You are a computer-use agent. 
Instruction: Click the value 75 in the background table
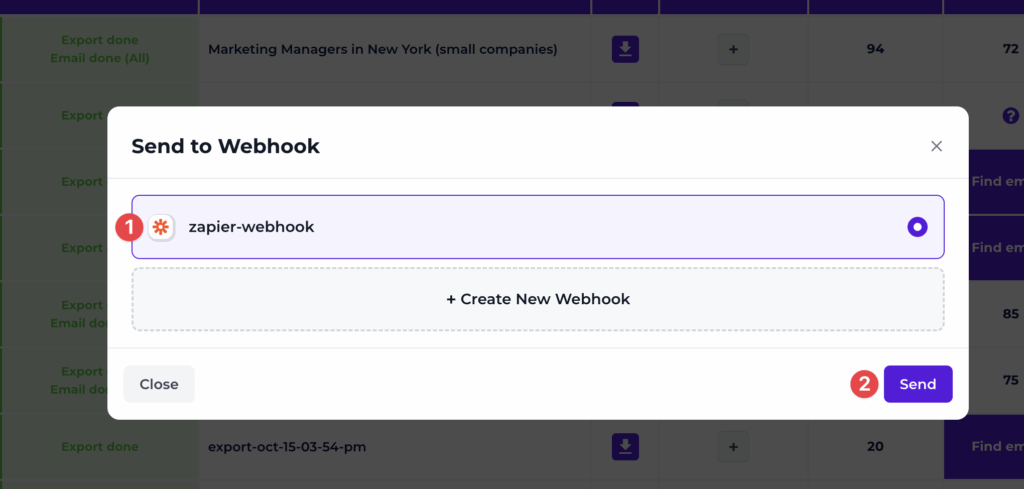1010,381
